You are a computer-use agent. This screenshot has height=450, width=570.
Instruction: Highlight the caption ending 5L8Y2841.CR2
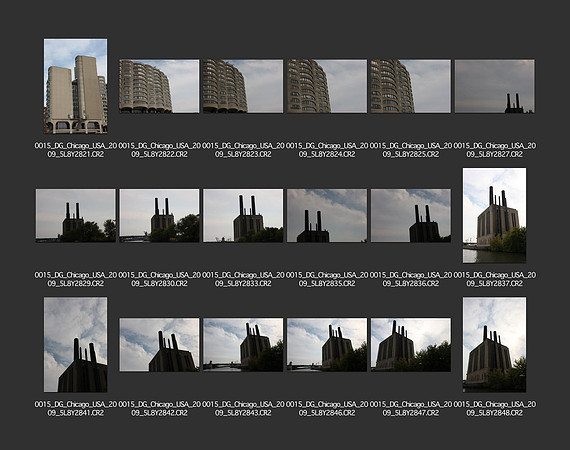76,409
